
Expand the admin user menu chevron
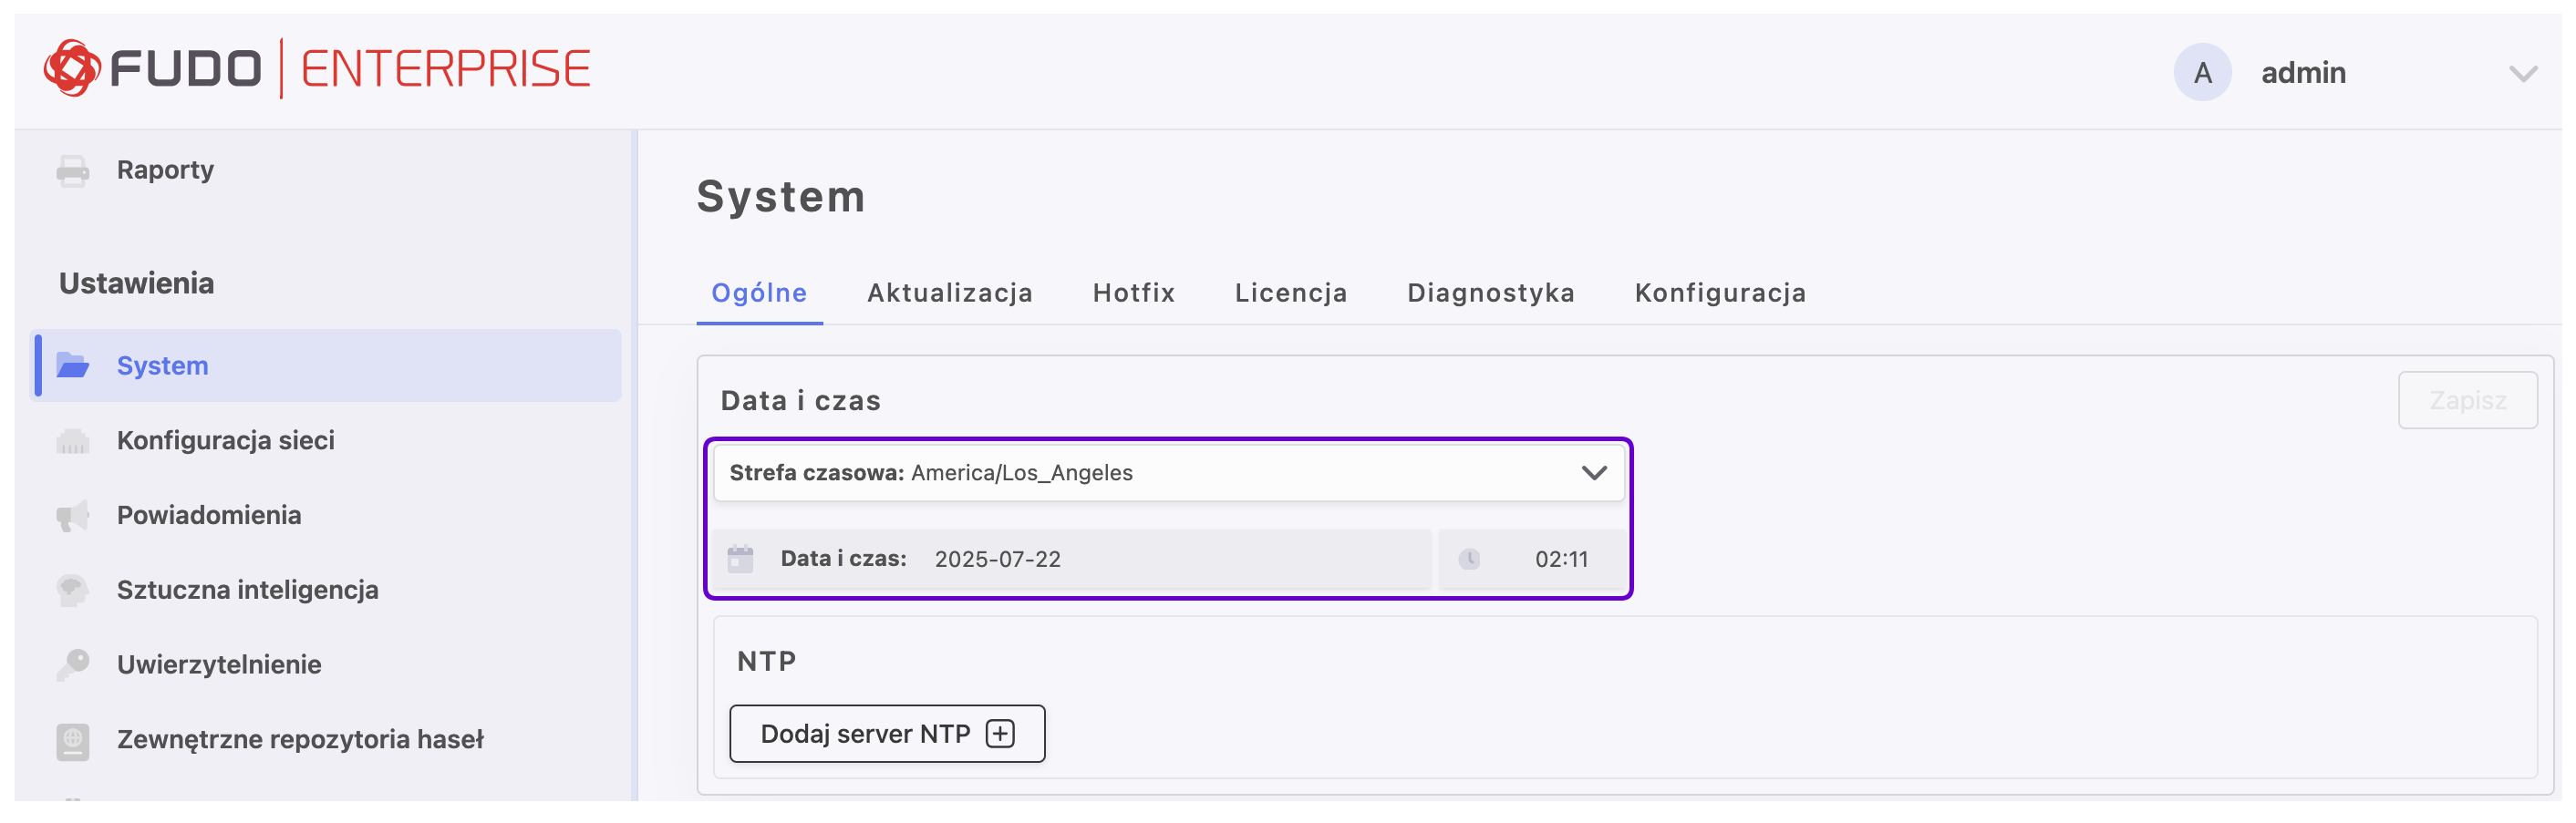[2523, 73]
